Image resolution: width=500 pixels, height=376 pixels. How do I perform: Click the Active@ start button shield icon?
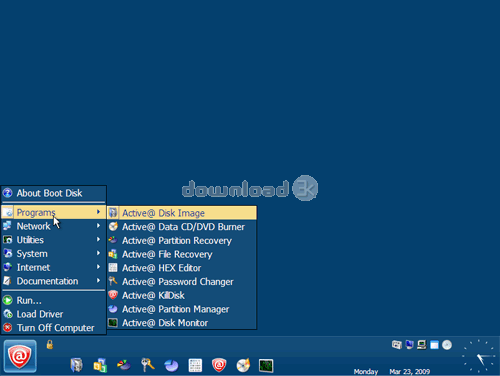[x=20, y=356]
